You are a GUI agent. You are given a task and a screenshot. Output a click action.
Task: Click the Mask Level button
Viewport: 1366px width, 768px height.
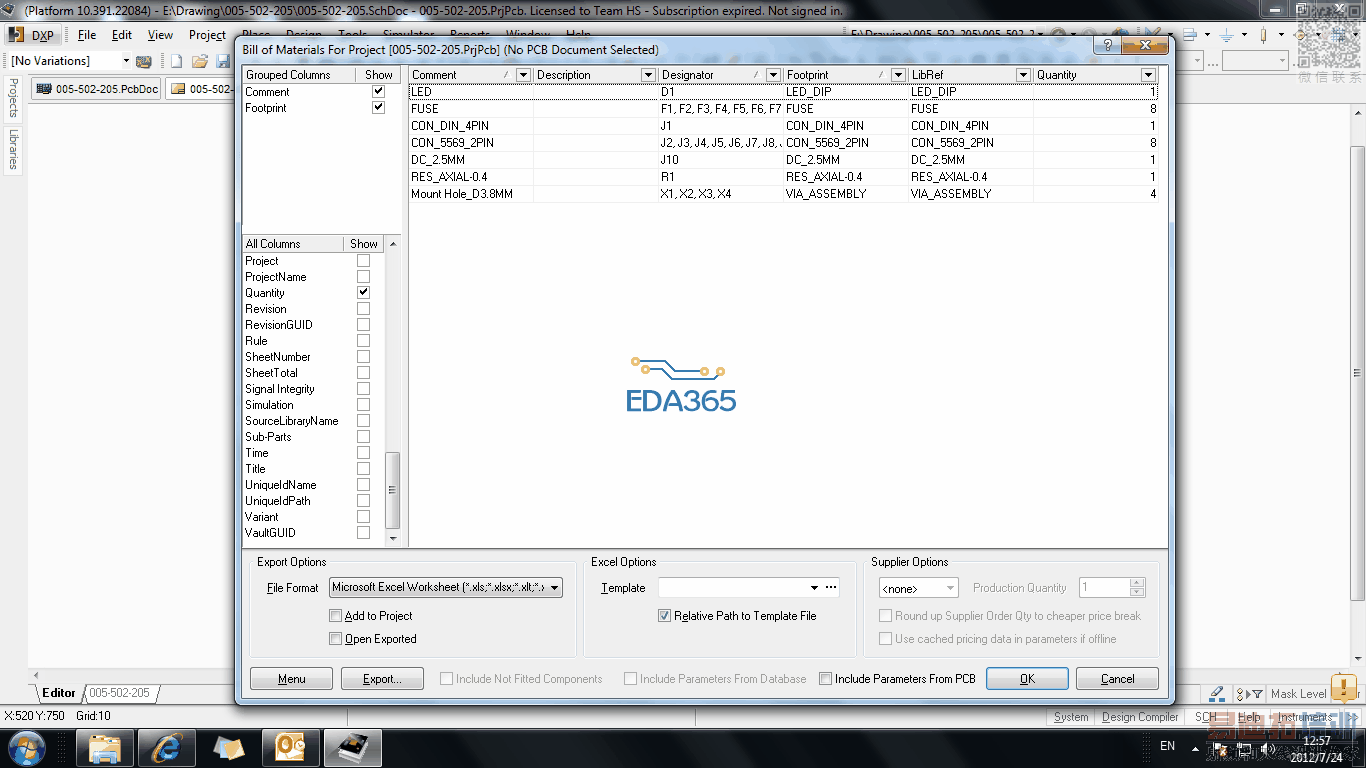[x=1298, y=693]
